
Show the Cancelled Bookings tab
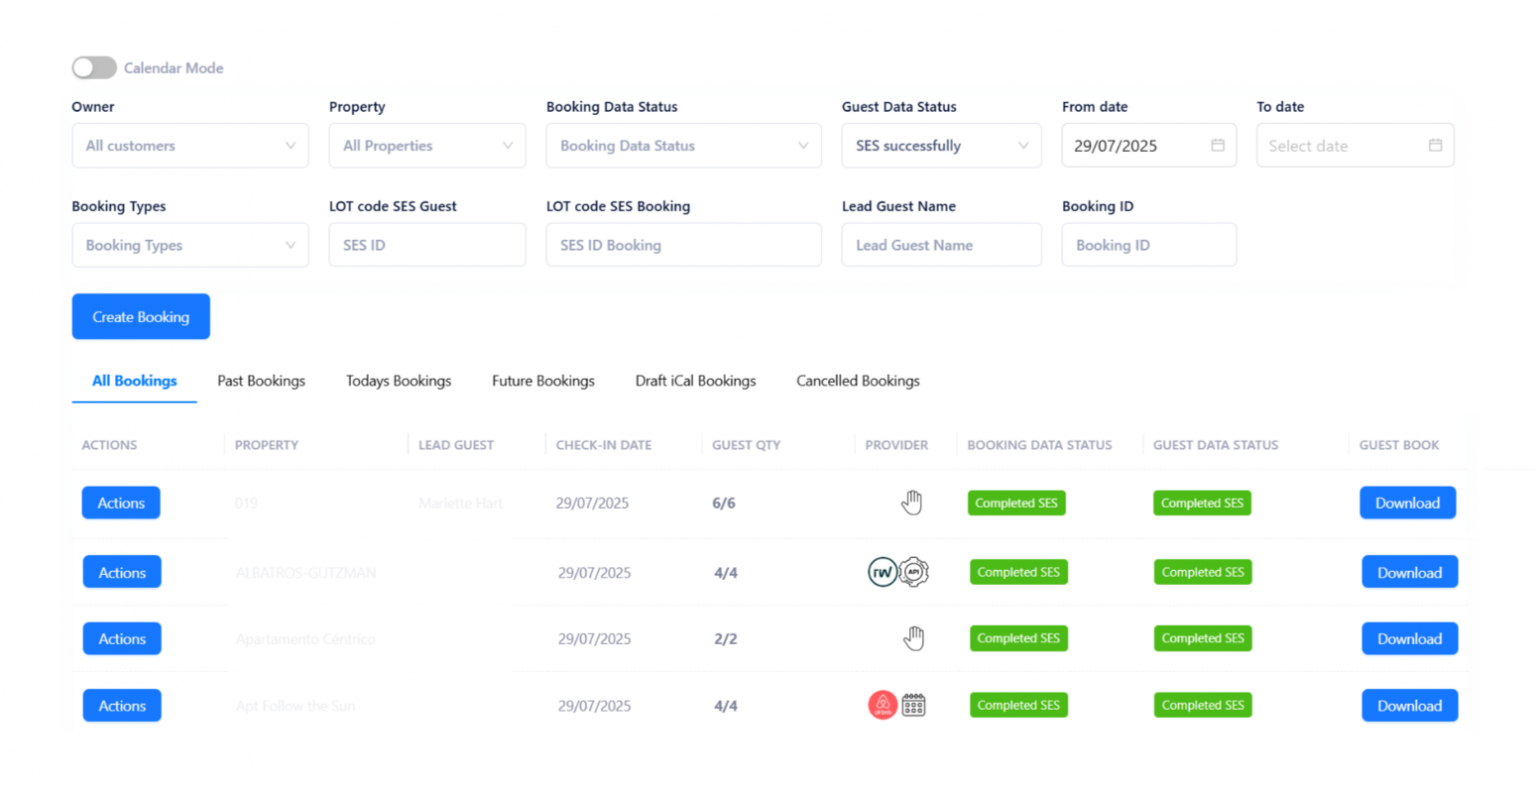(858, 381)
